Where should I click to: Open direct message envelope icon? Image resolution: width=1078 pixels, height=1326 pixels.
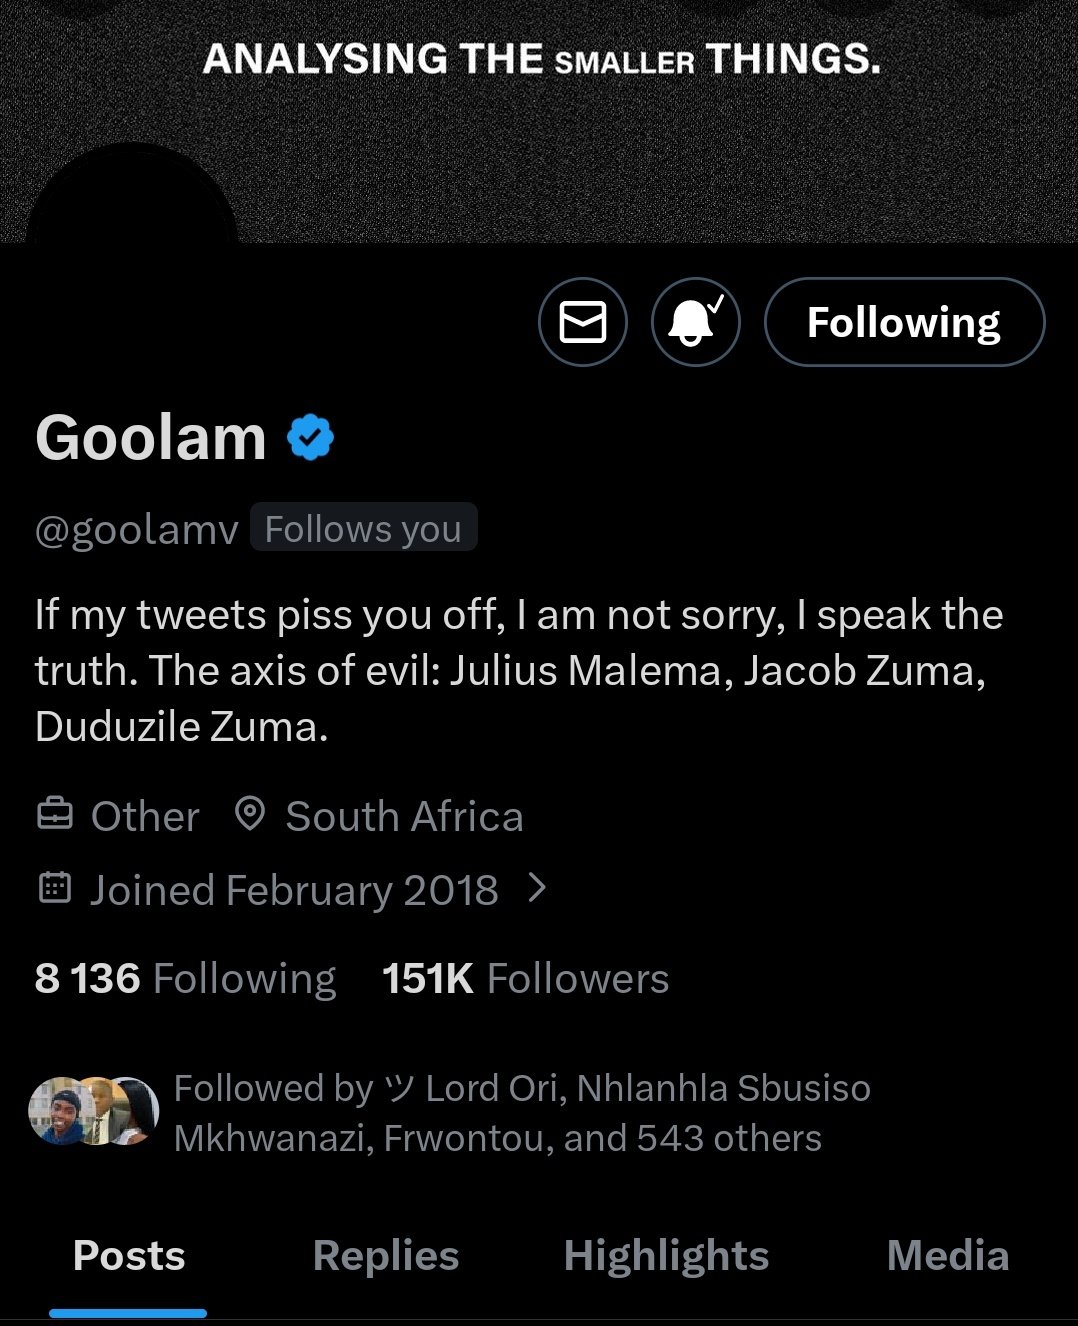tap(583, 322)
